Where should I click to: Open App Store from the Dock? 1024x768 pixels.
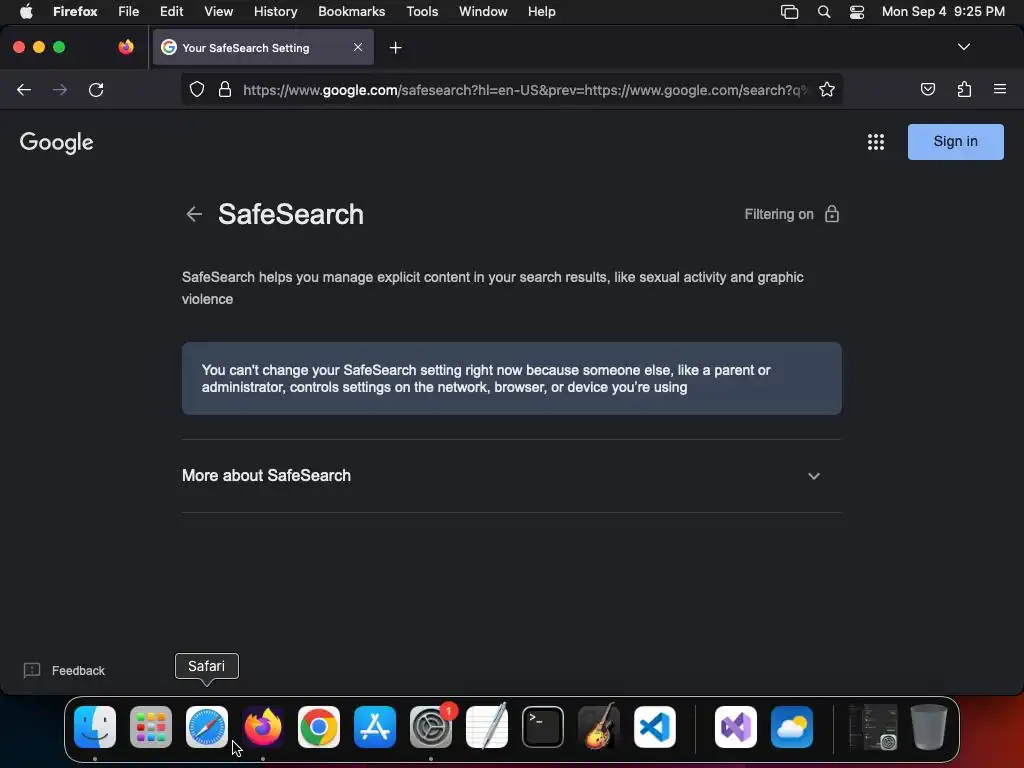(375, 727)
